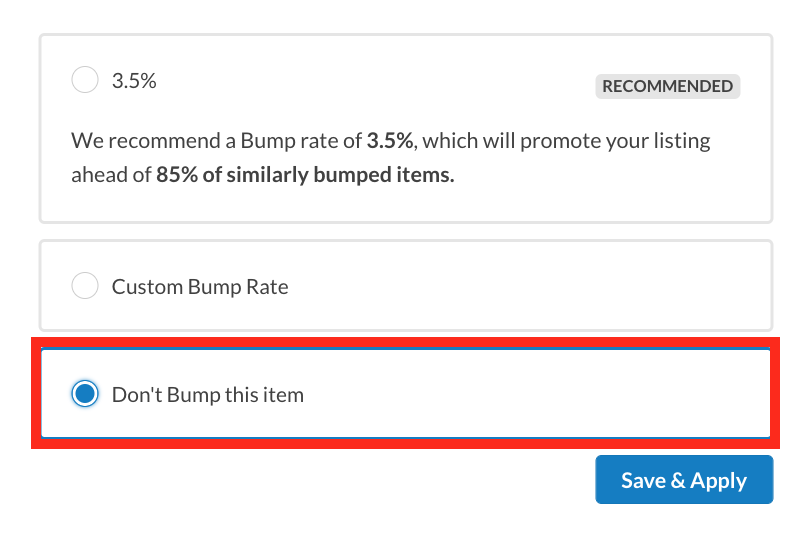Click the selected Don't Bump radio button

tap(85, 394)
